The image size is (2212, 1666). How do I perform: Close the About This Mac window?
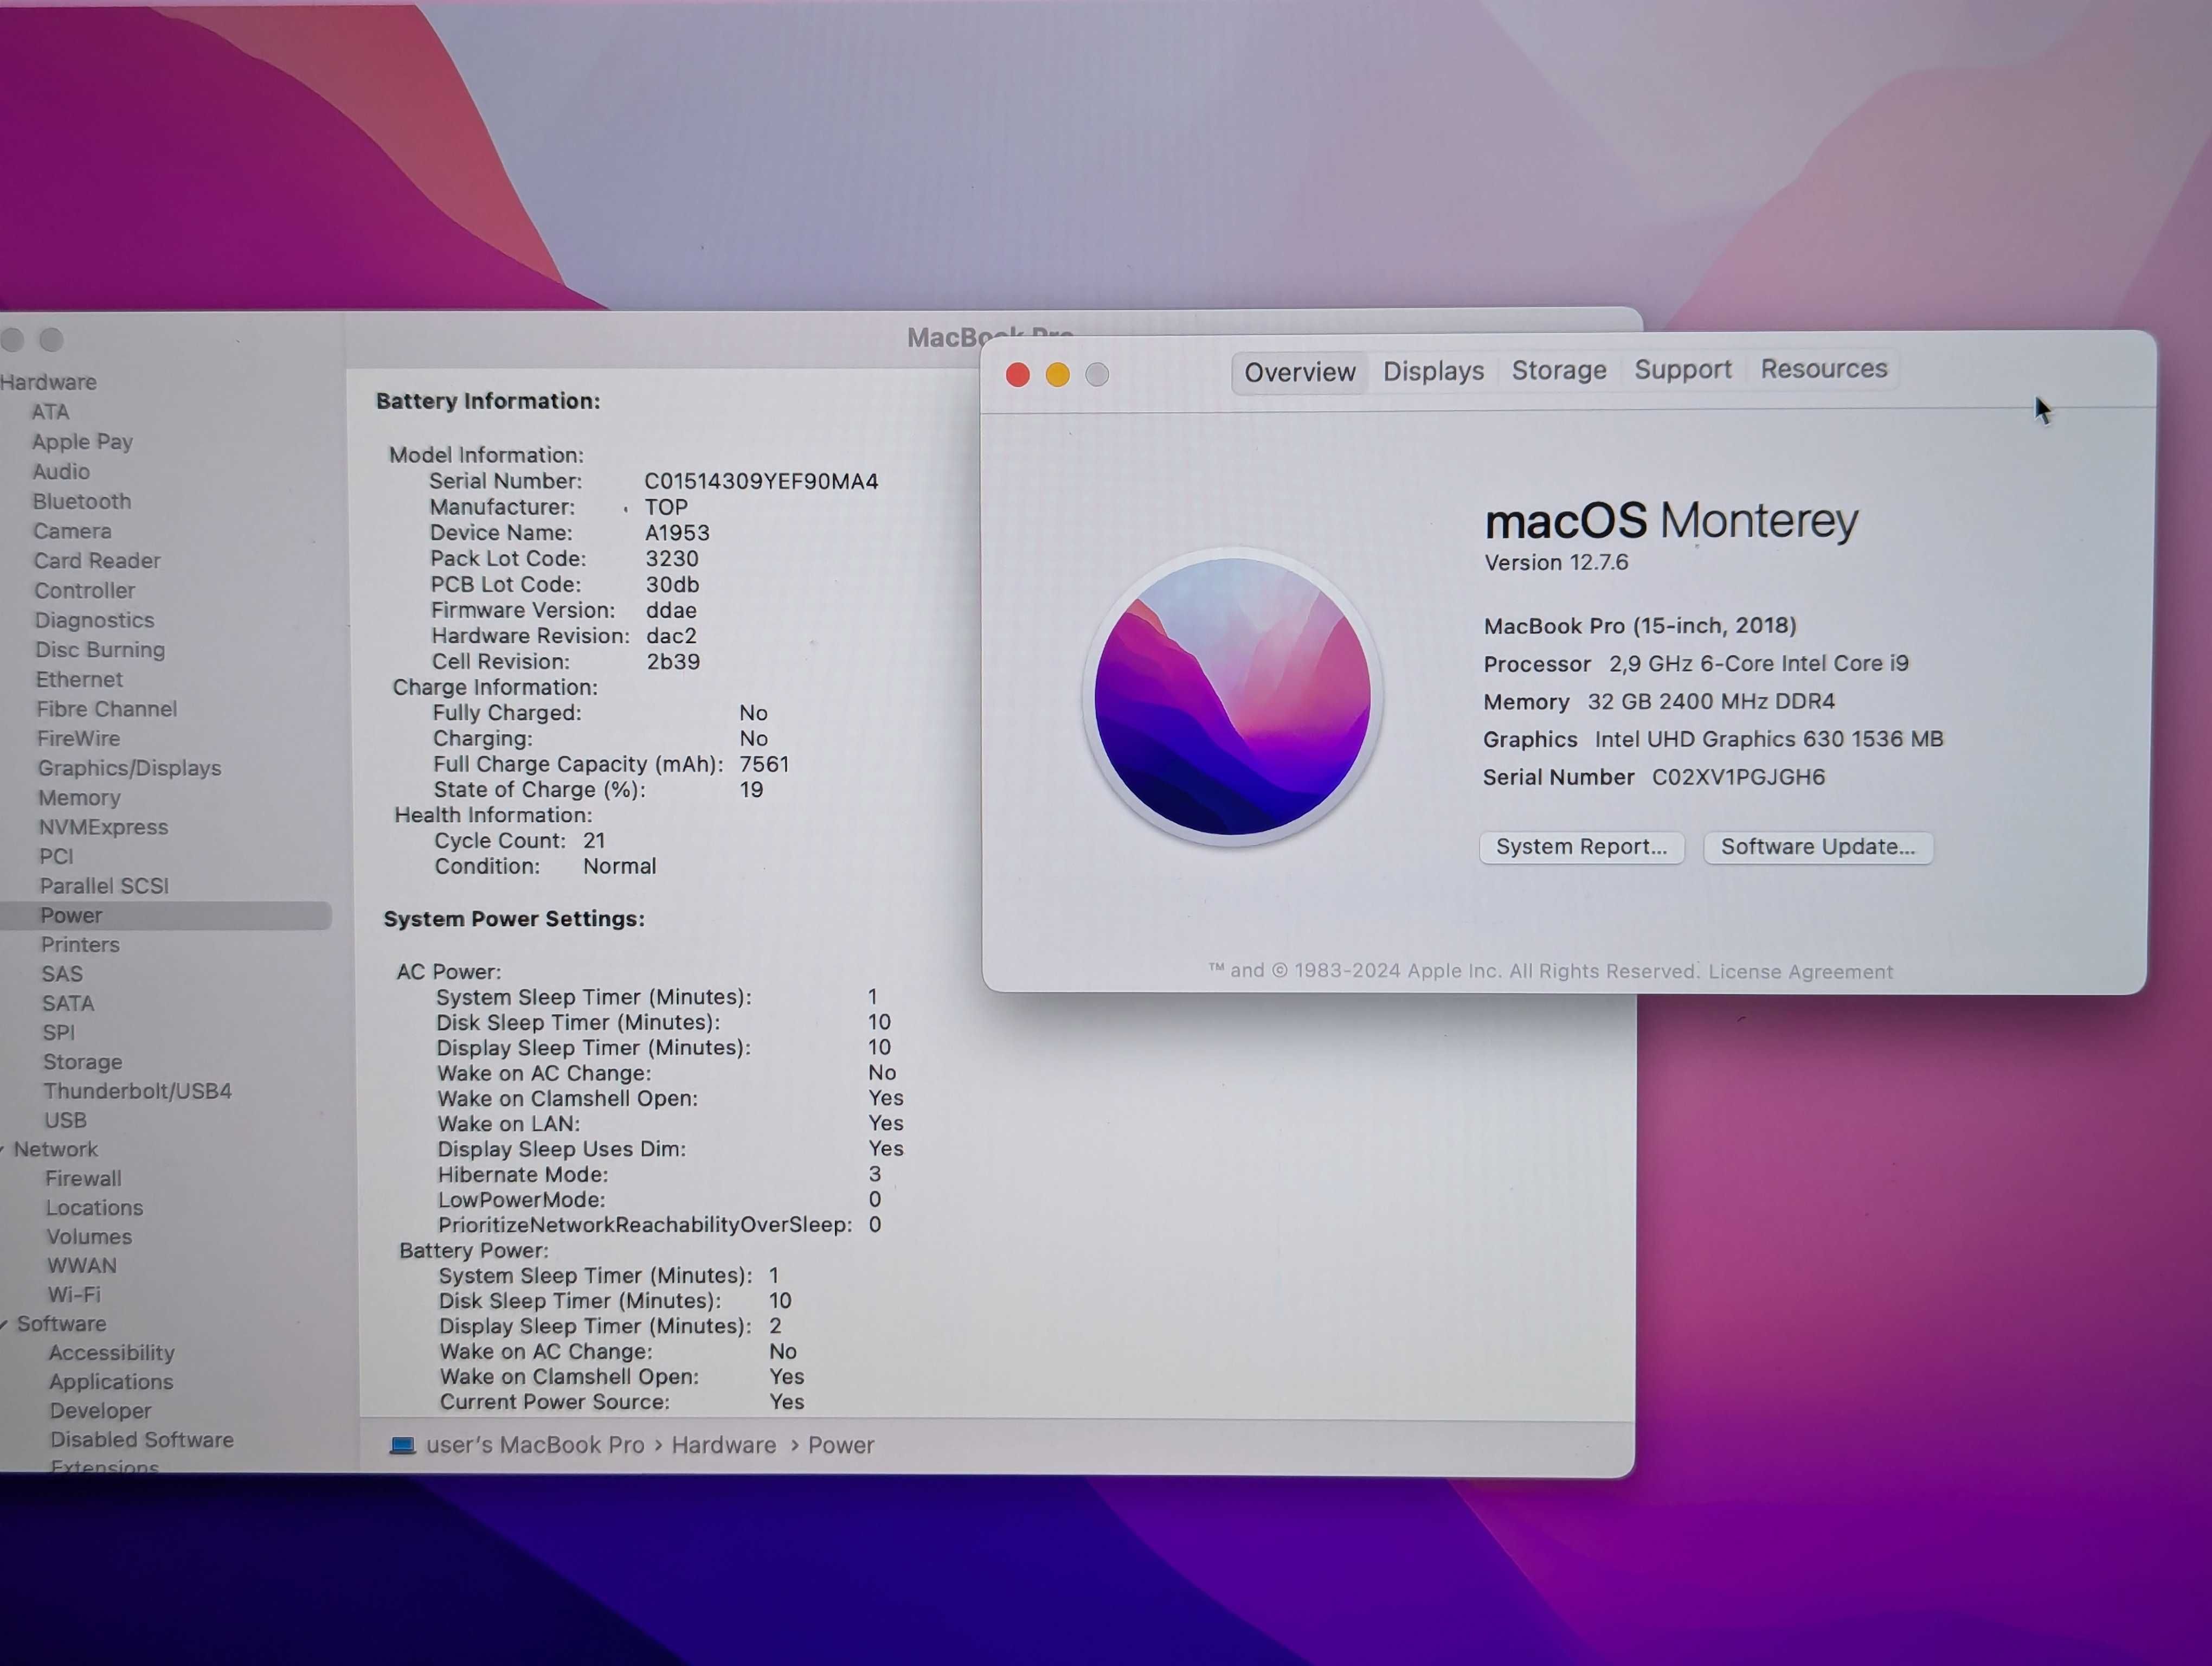pos(1017,375)
